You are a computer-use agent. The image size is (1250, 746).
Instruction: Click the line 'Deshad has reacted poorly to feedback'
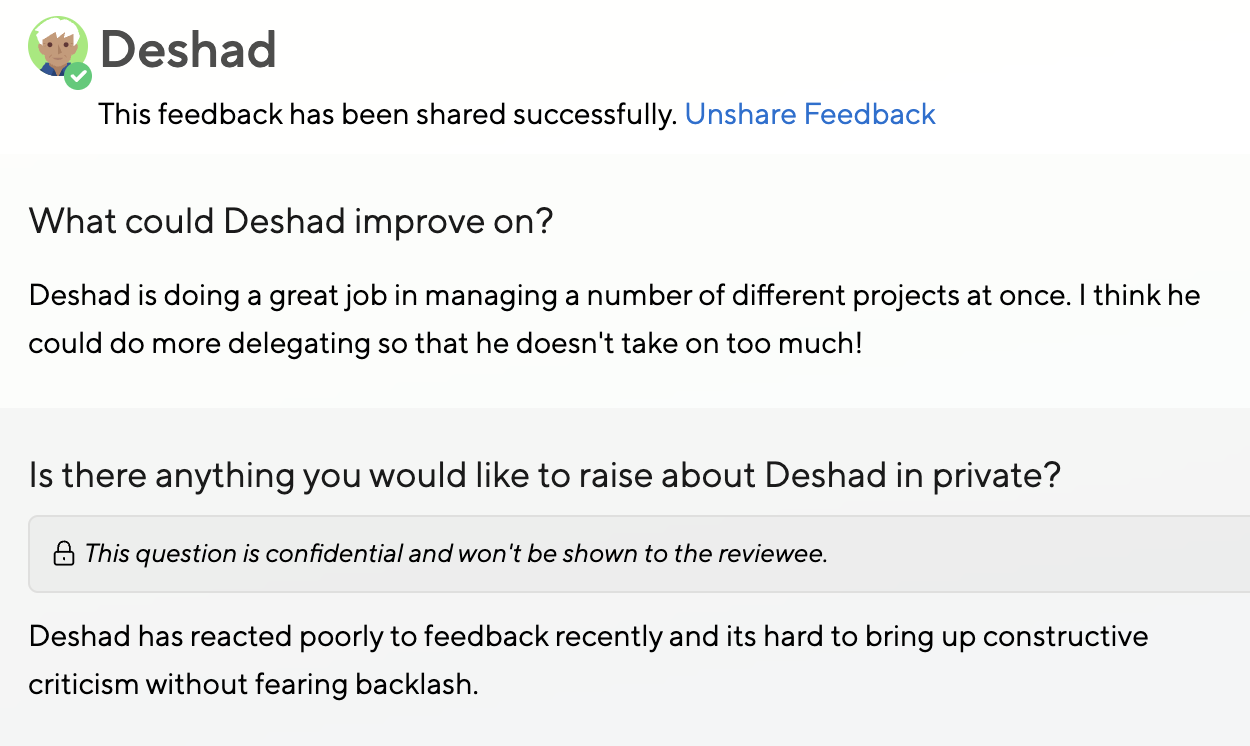click(x=588, y=636)
